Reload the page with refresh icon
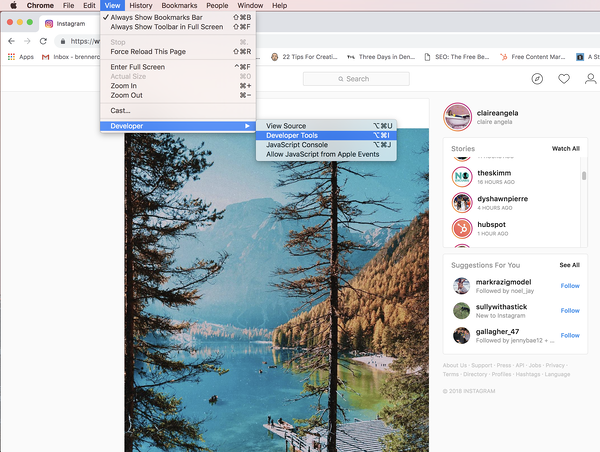This screenshot has height=452, width=600. click(x=43, y=41)
